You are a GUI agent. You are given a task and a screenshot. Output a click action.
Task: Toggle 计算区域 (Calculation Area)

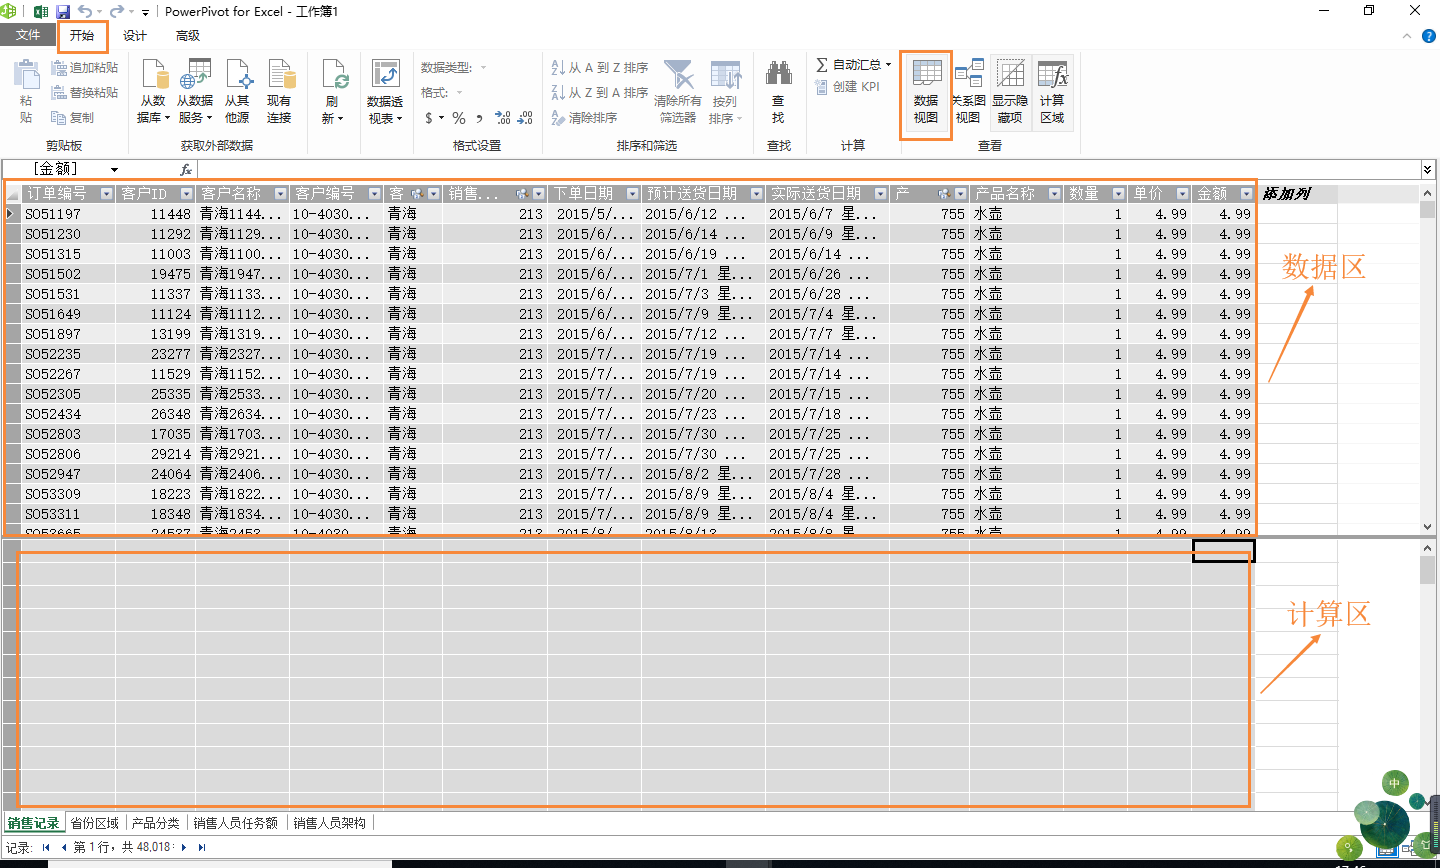pos(1052,91)
